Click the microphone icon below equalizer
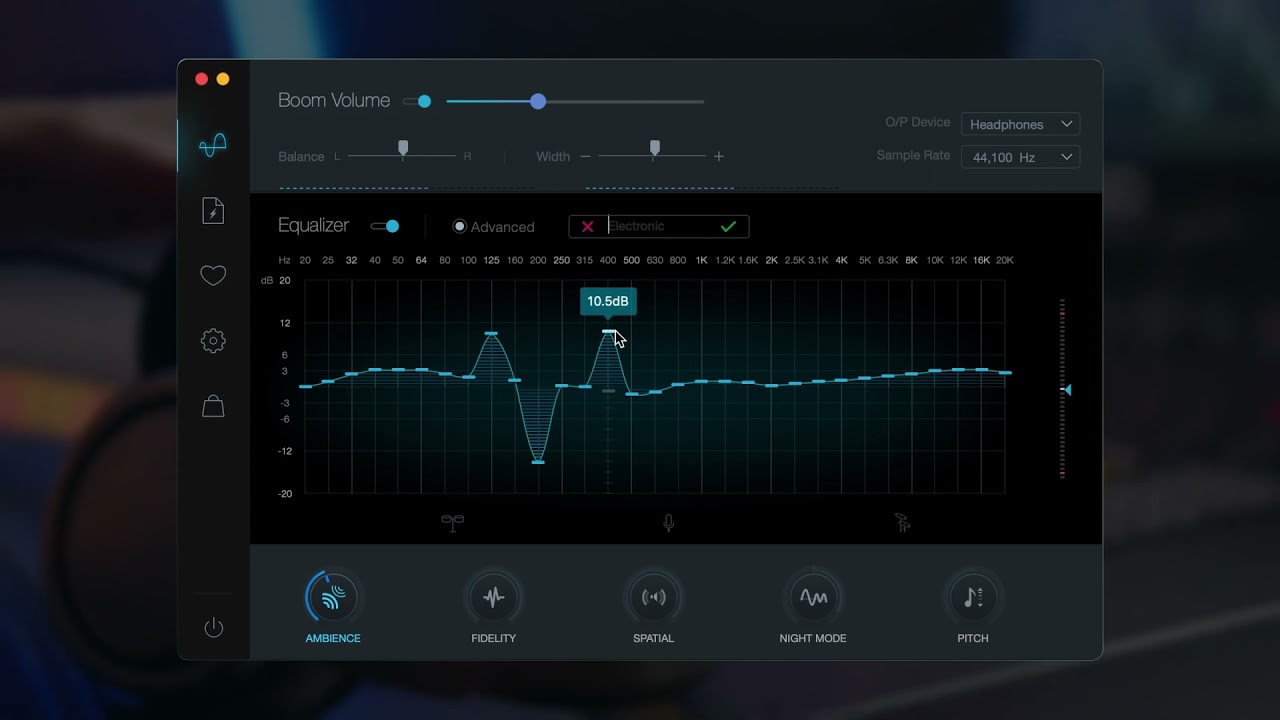The height and width of the screenshot is (720, 1280). (x=669, y=522)
